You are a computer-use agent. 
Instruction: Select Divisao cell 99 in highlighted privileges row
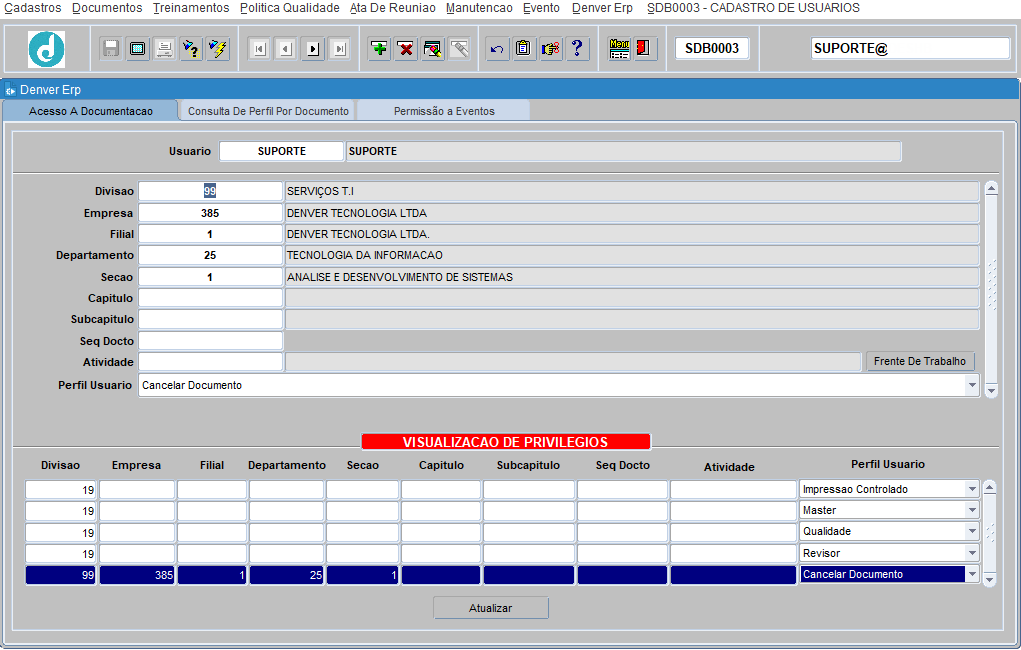click(61, 575)
